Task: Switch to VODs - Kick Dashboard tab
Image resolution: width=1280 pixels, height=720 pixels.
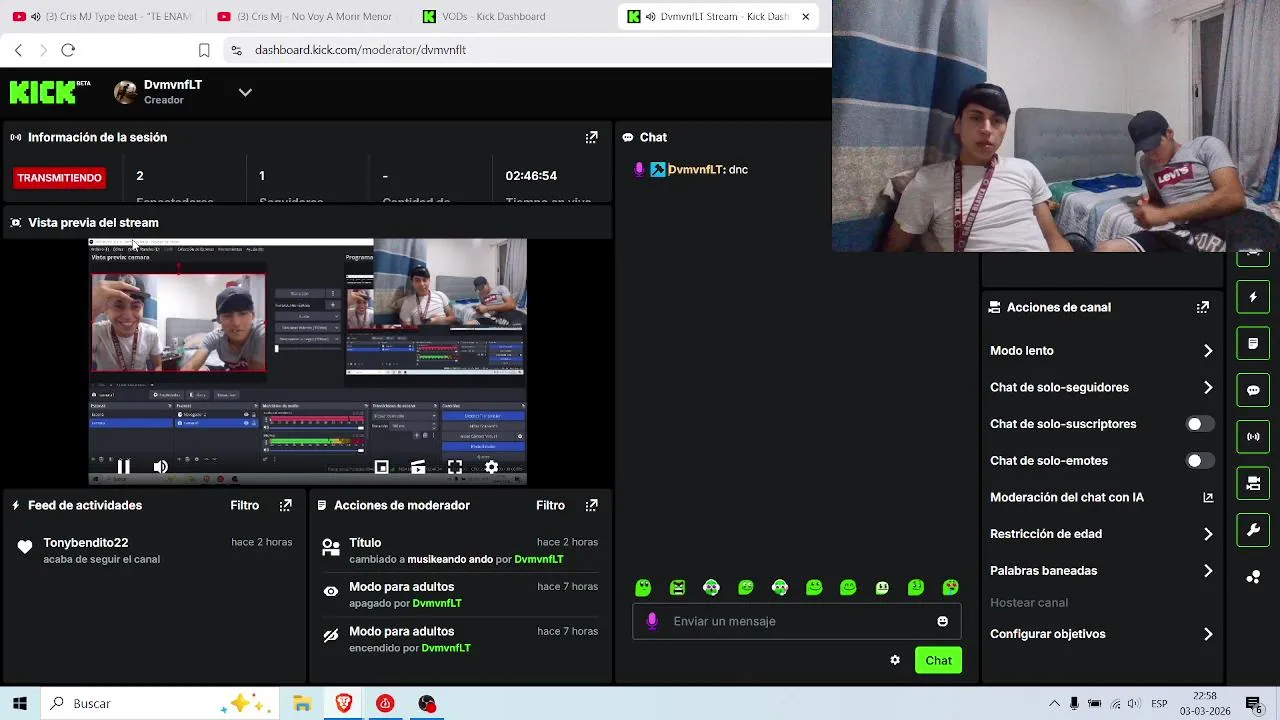Action: point(510,16)
